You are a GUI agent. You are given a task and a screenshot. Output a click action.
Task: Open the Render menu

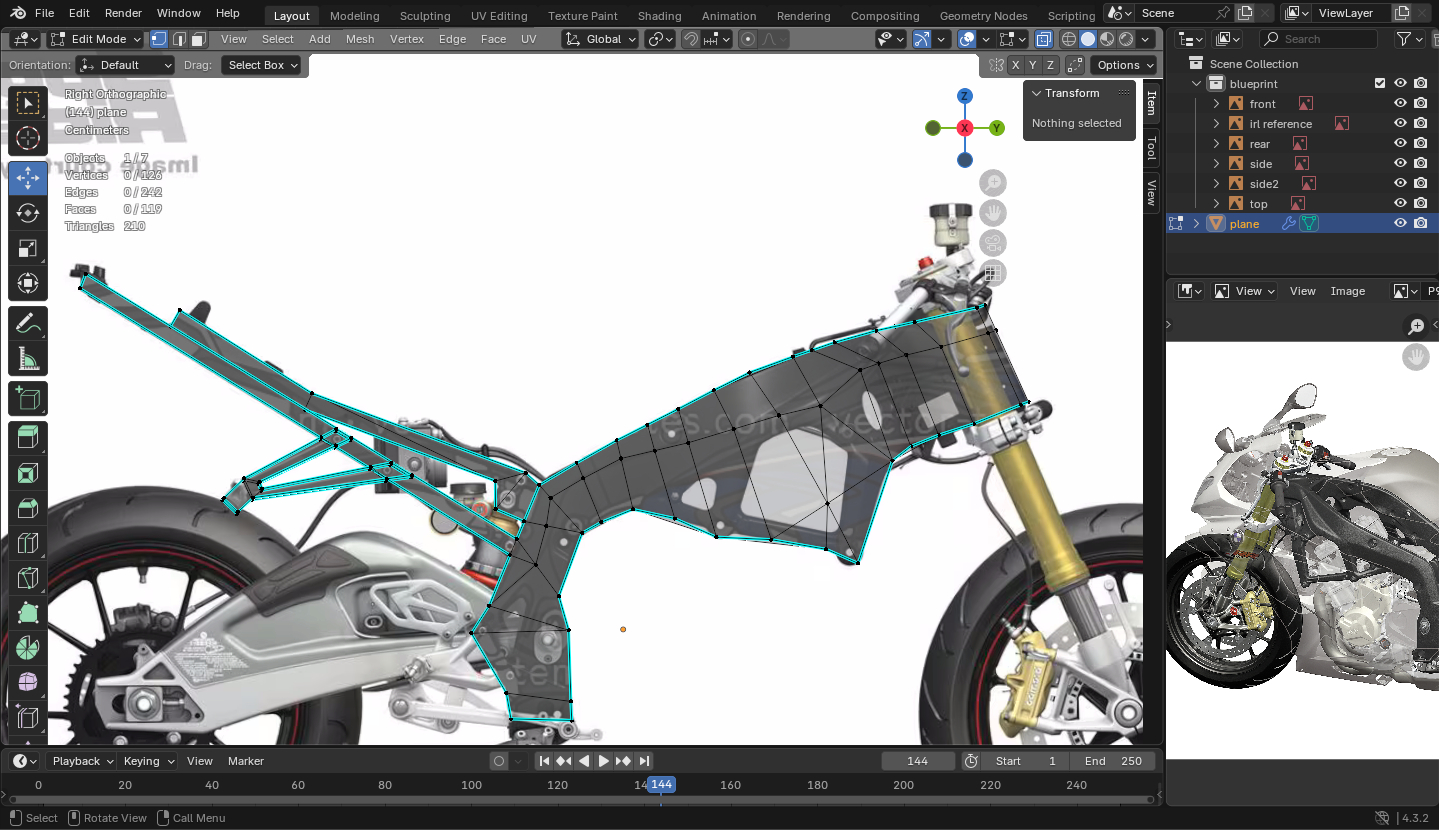(x=123, y=13)
